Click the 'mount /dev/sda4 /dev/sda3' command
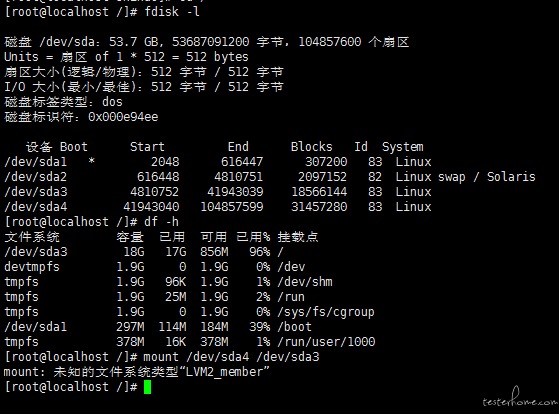 [x=231, y=357]
